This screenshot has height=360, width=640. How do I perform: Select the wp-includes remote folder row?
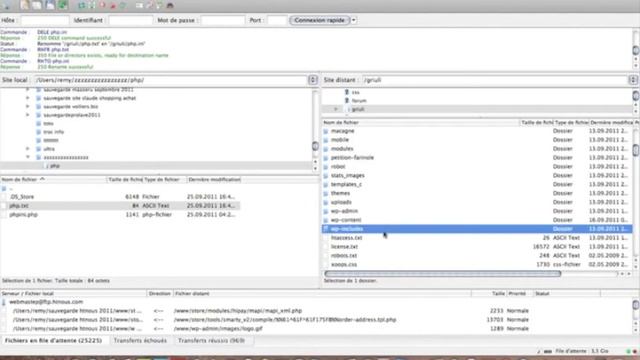477,229
